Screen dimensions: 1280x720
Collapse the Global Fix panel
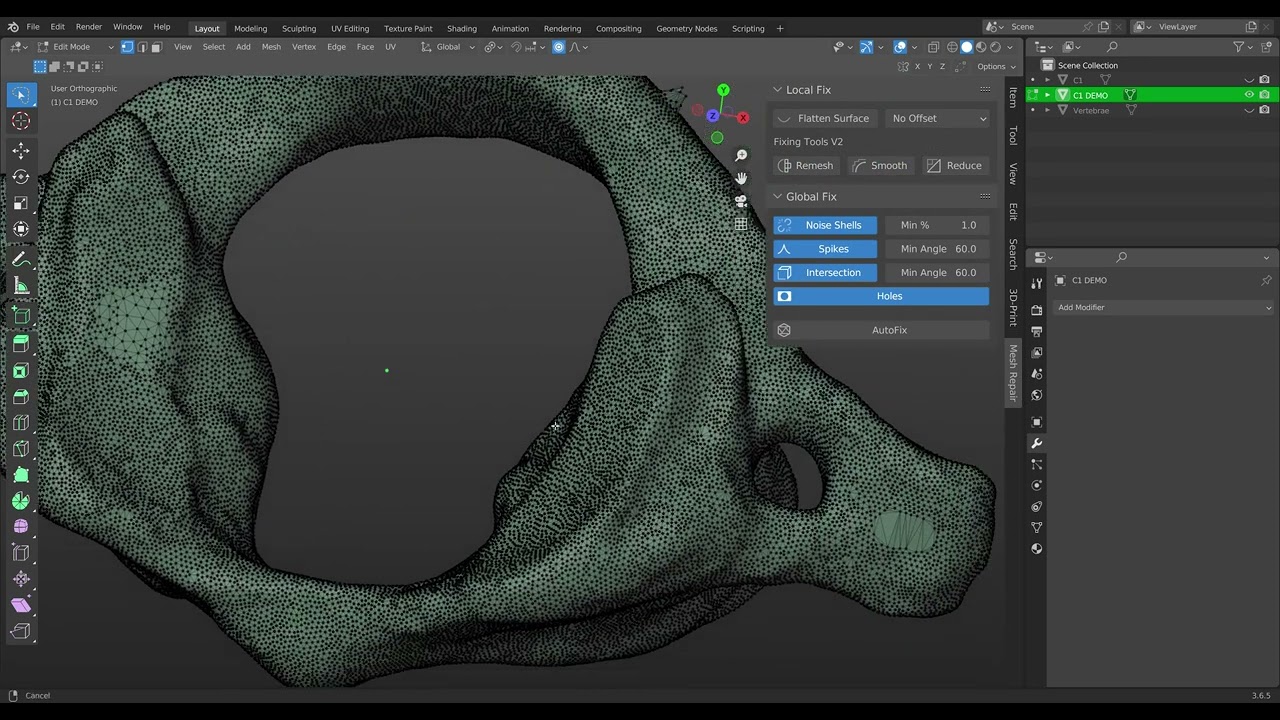pyautogui.click(x=777, y=197)
